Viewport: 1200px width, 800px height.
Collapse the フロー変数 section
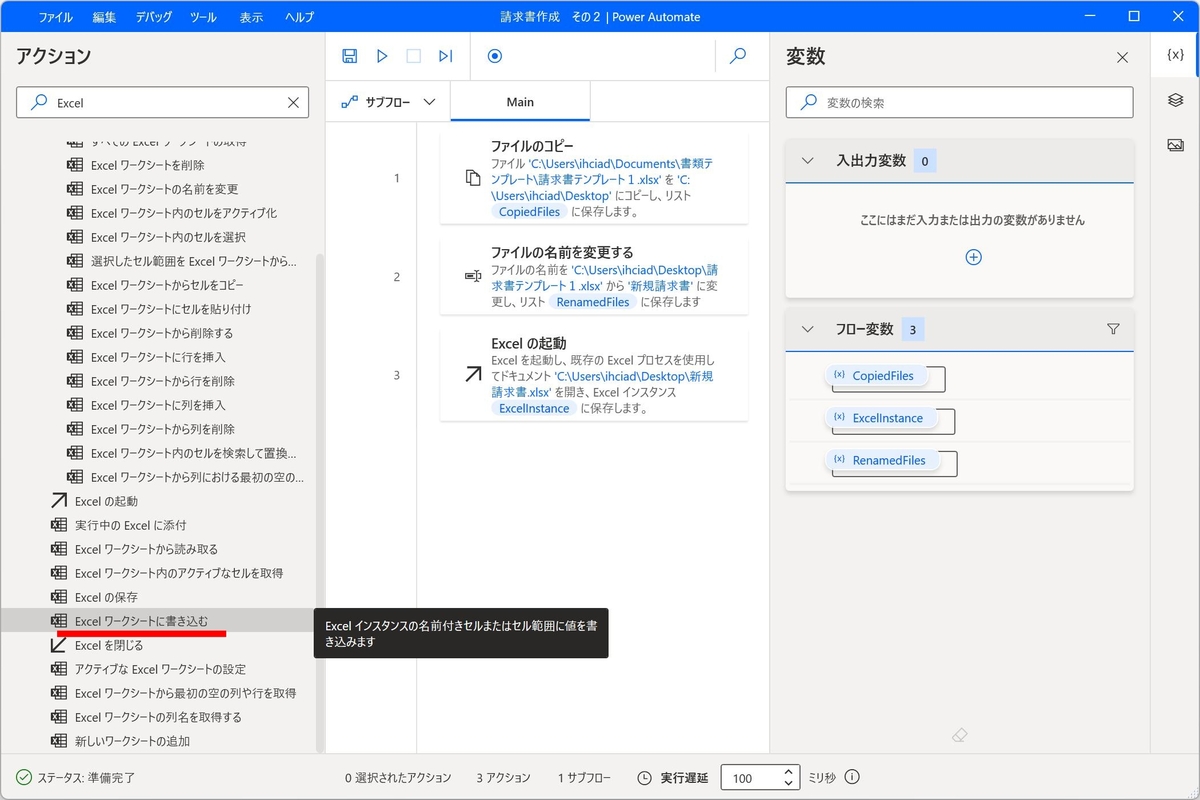(x=808, y=329)
